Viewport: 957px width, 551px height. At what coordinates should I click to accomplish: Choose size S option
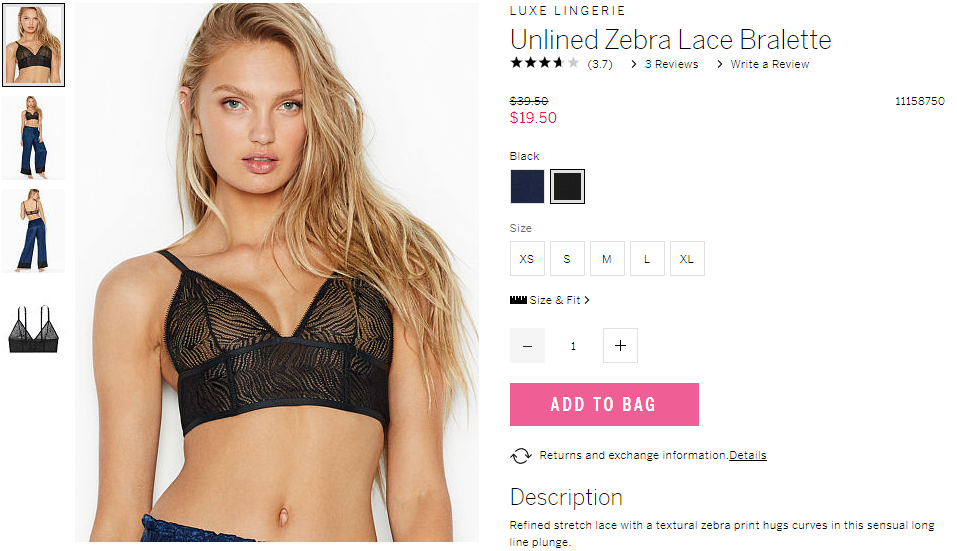567,259
